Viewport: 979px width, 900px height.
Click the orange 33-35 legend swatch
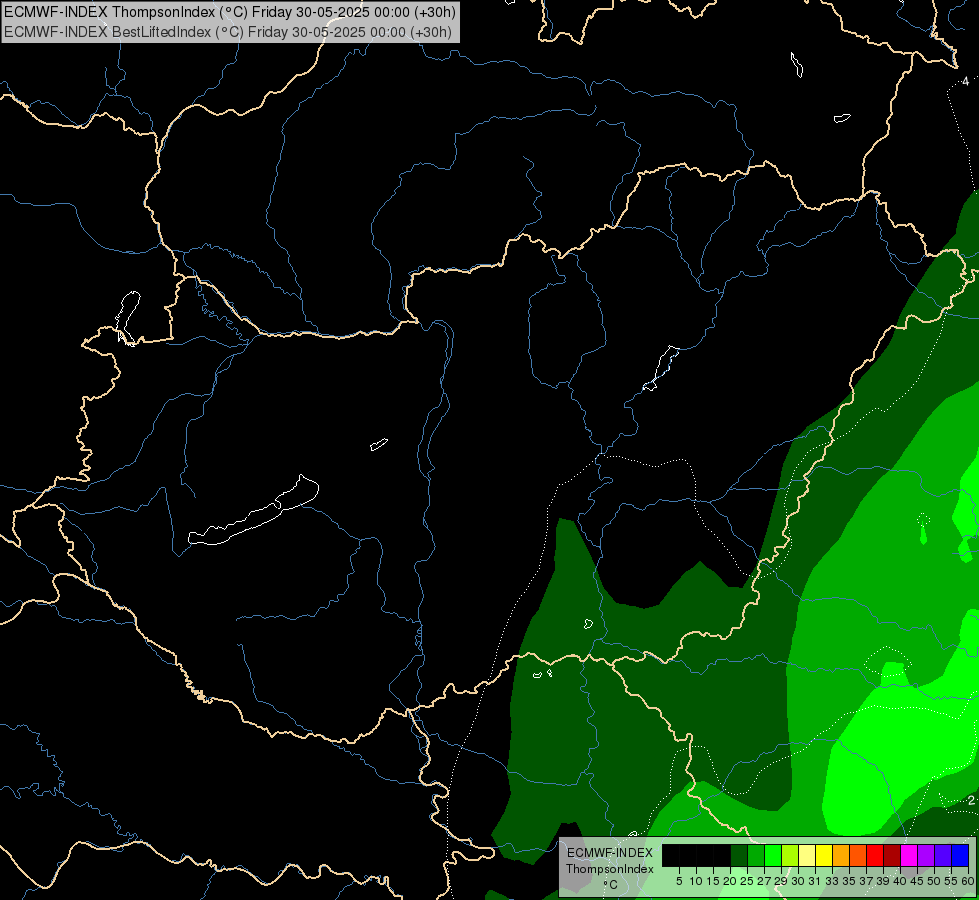click(841, 855)
